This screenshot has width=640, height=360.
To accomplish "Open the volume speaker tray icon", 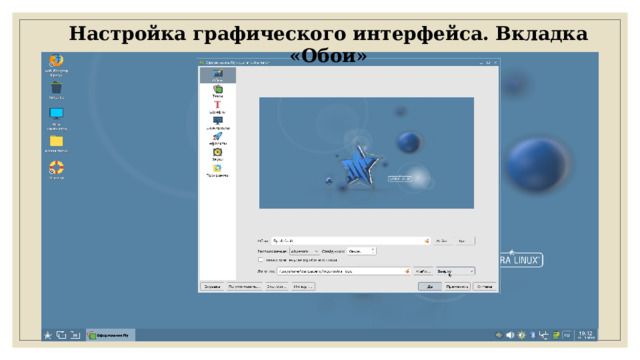I will tap(510, 335).
